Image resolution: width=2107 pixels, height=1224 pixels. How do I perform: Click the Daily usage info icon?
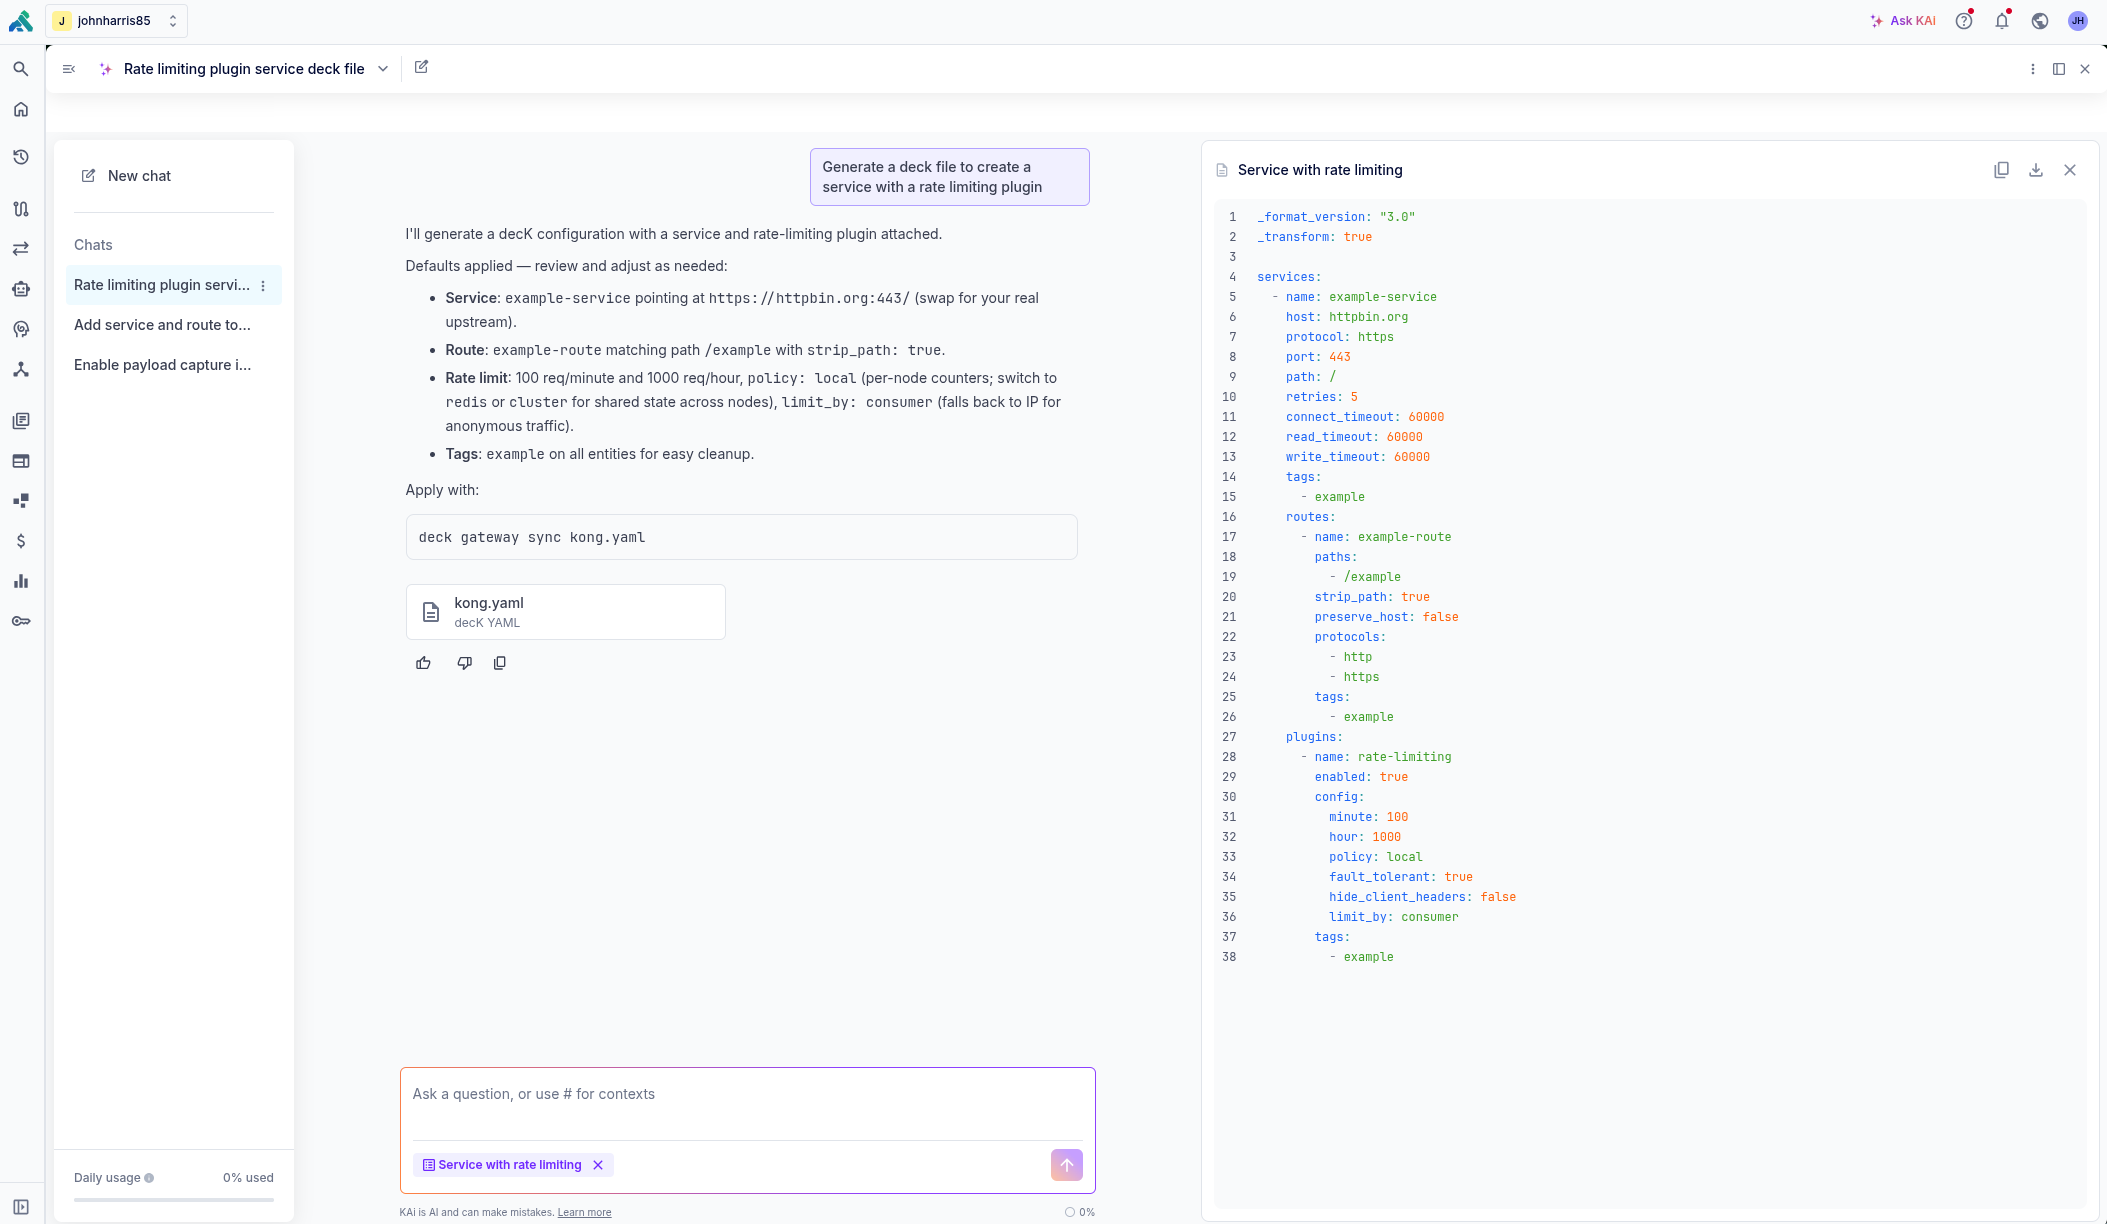(149, 1178)
